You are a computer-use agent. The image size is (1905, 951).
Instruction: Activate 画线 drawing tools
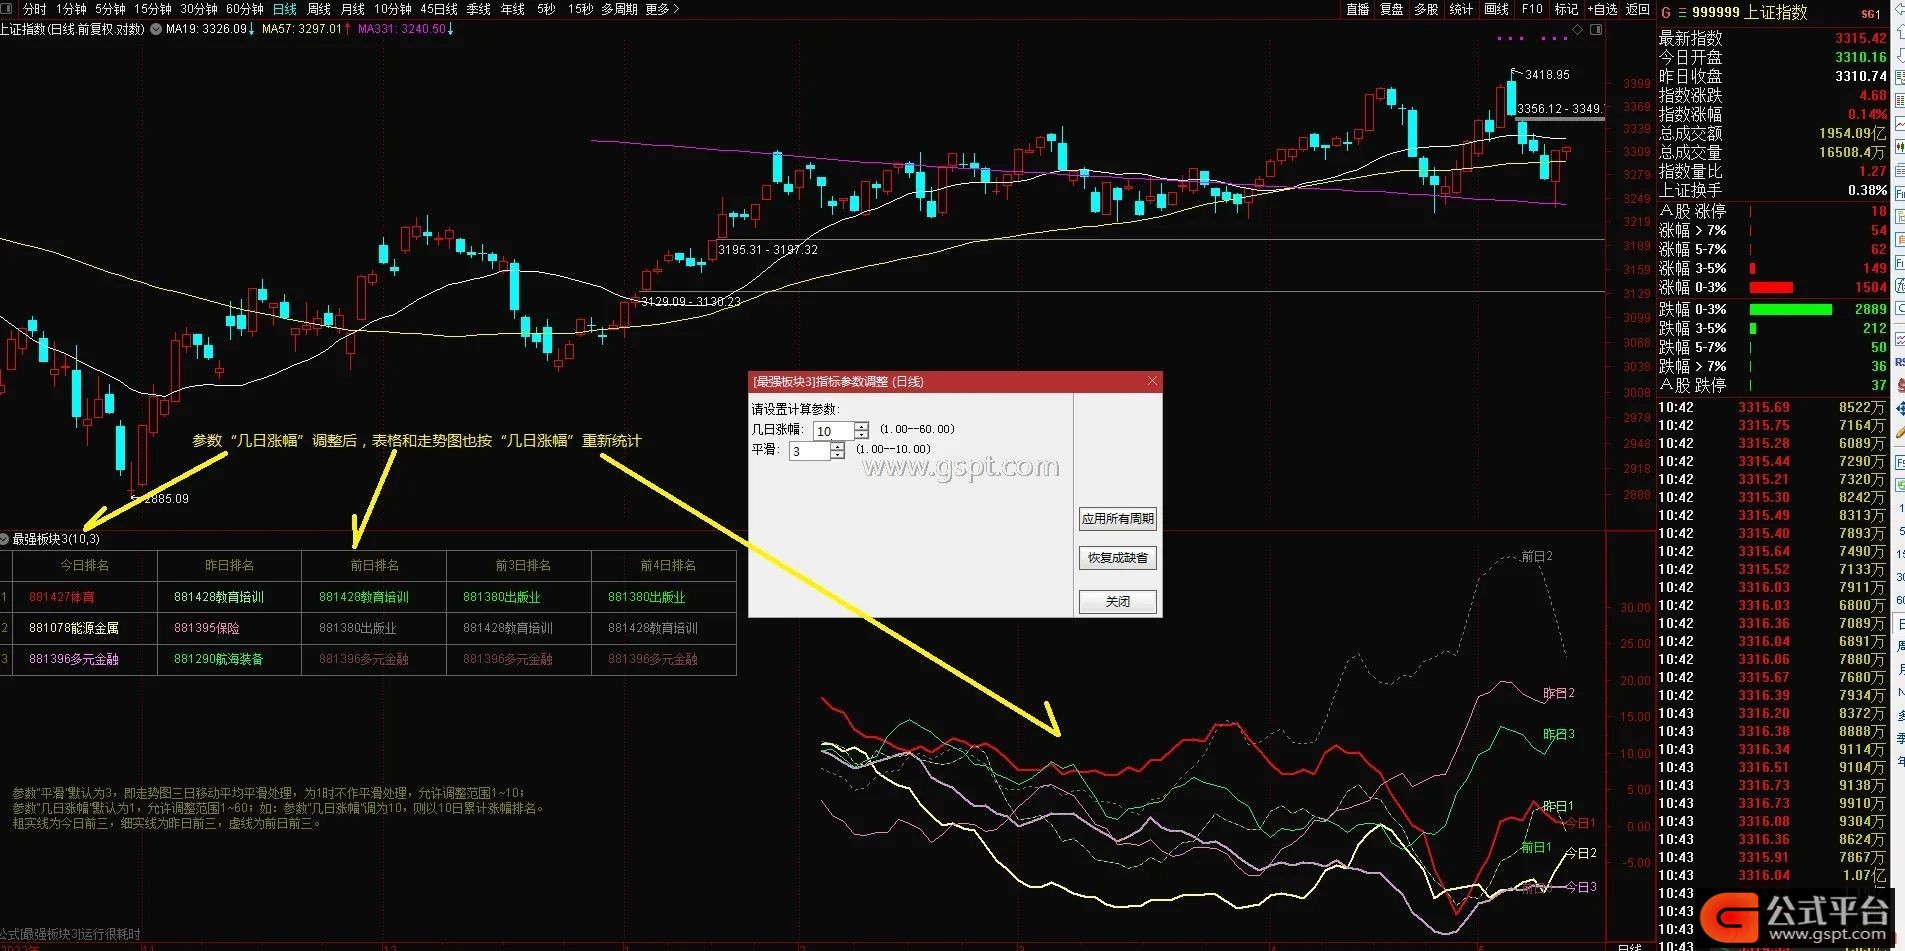click(1497, 9)
